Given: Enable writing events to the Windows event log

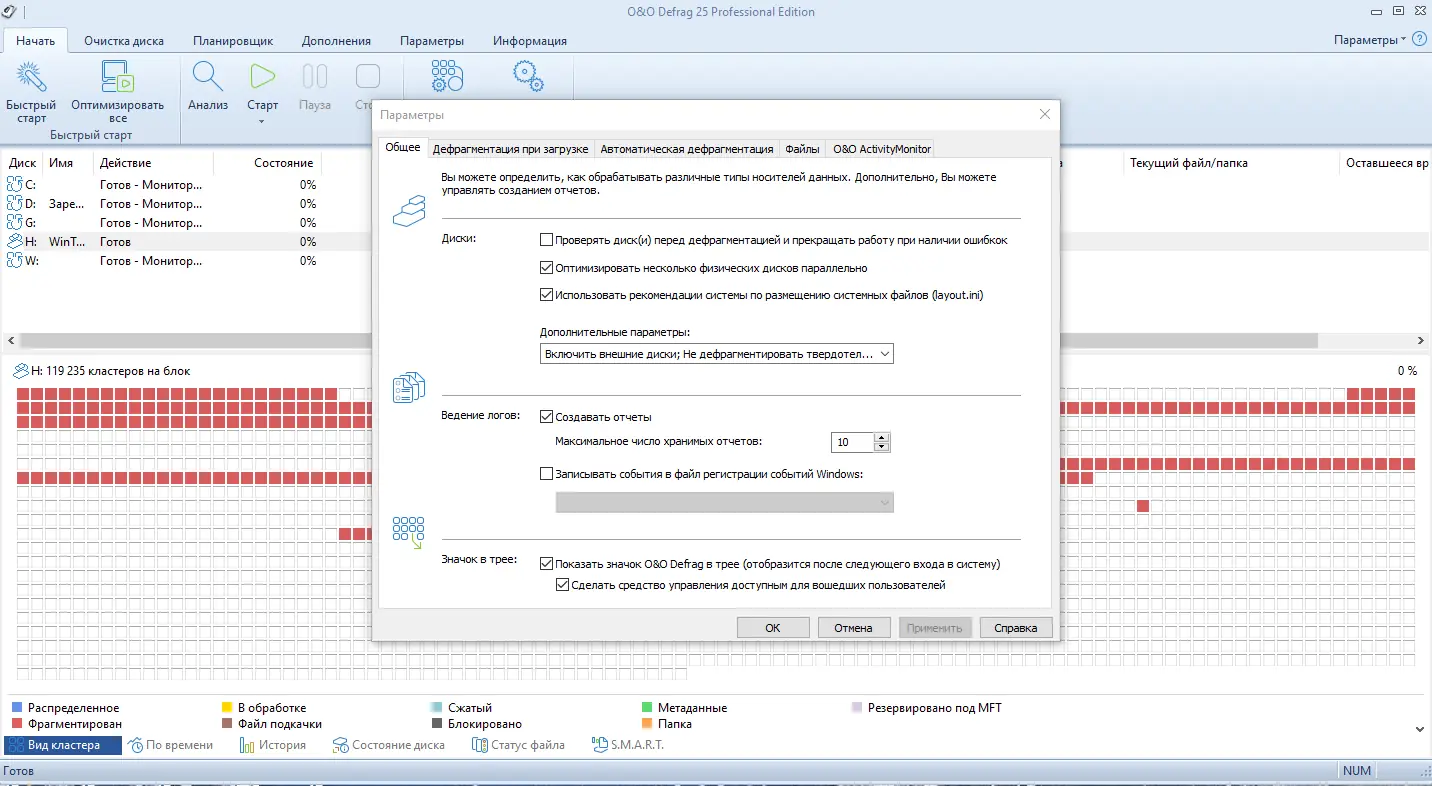Looking at the screenshot, I should (546, 474).
